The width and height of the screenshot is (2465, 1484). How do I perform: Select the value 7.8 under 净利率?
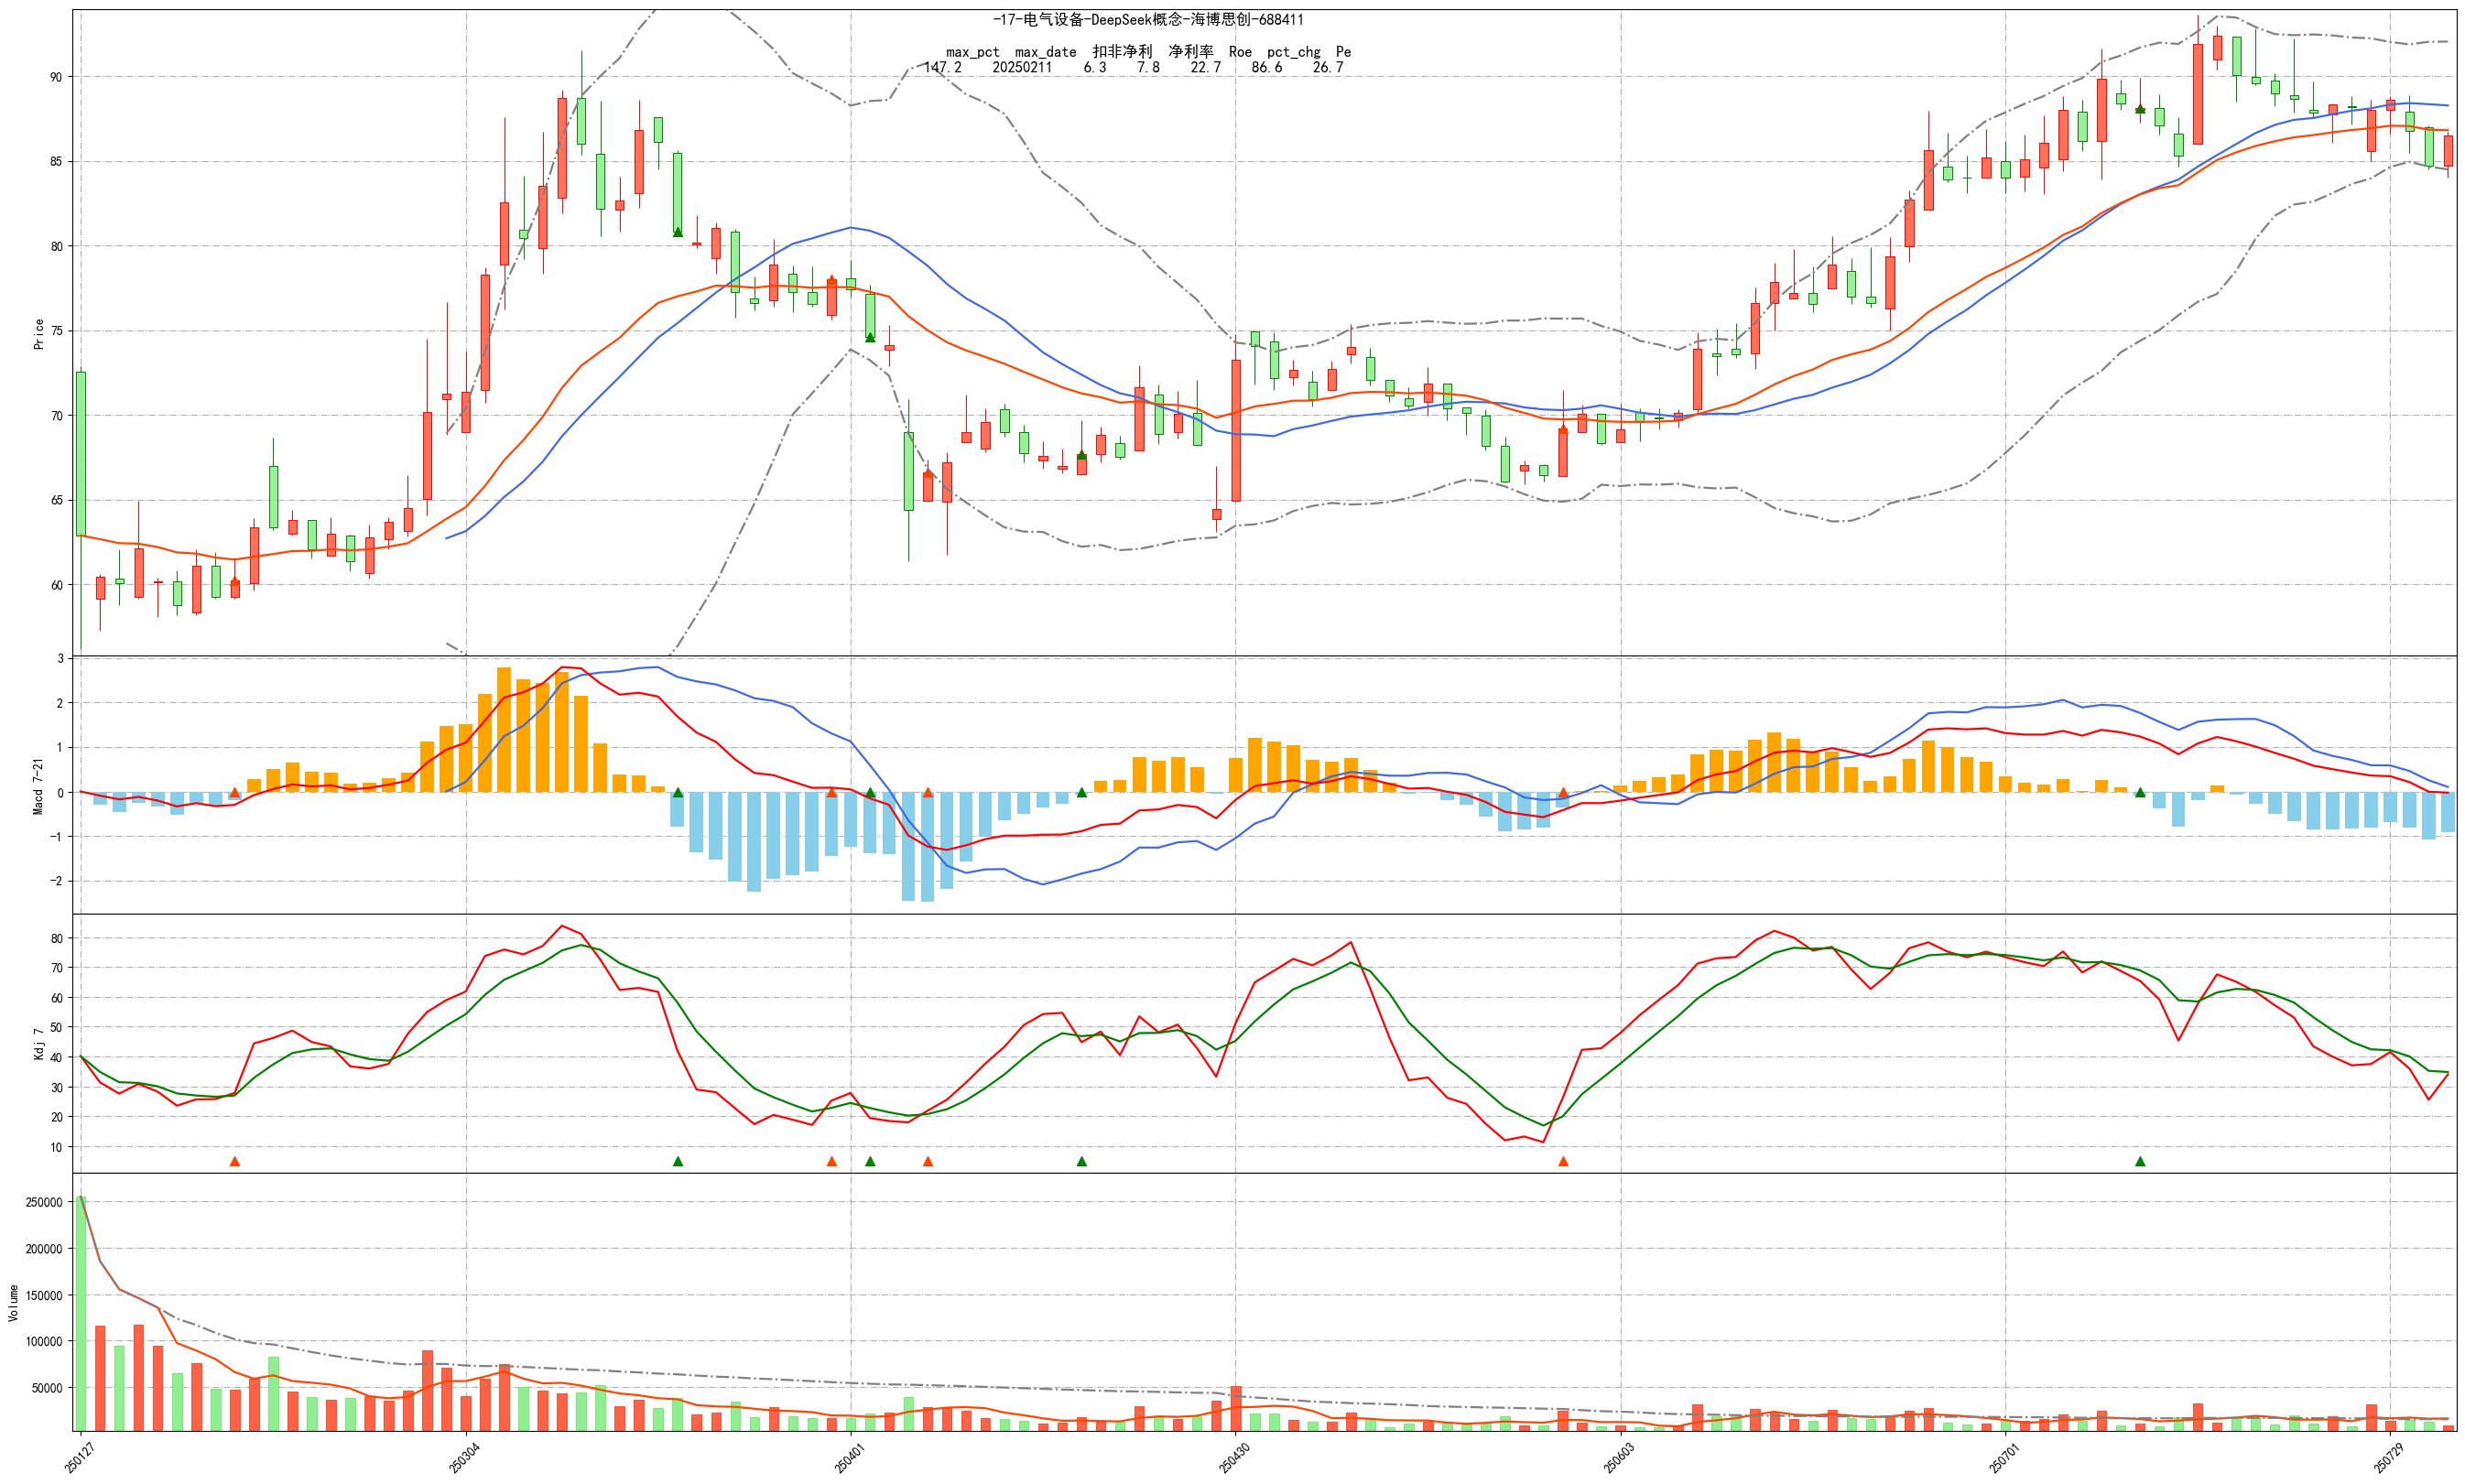coord(1148,68)
